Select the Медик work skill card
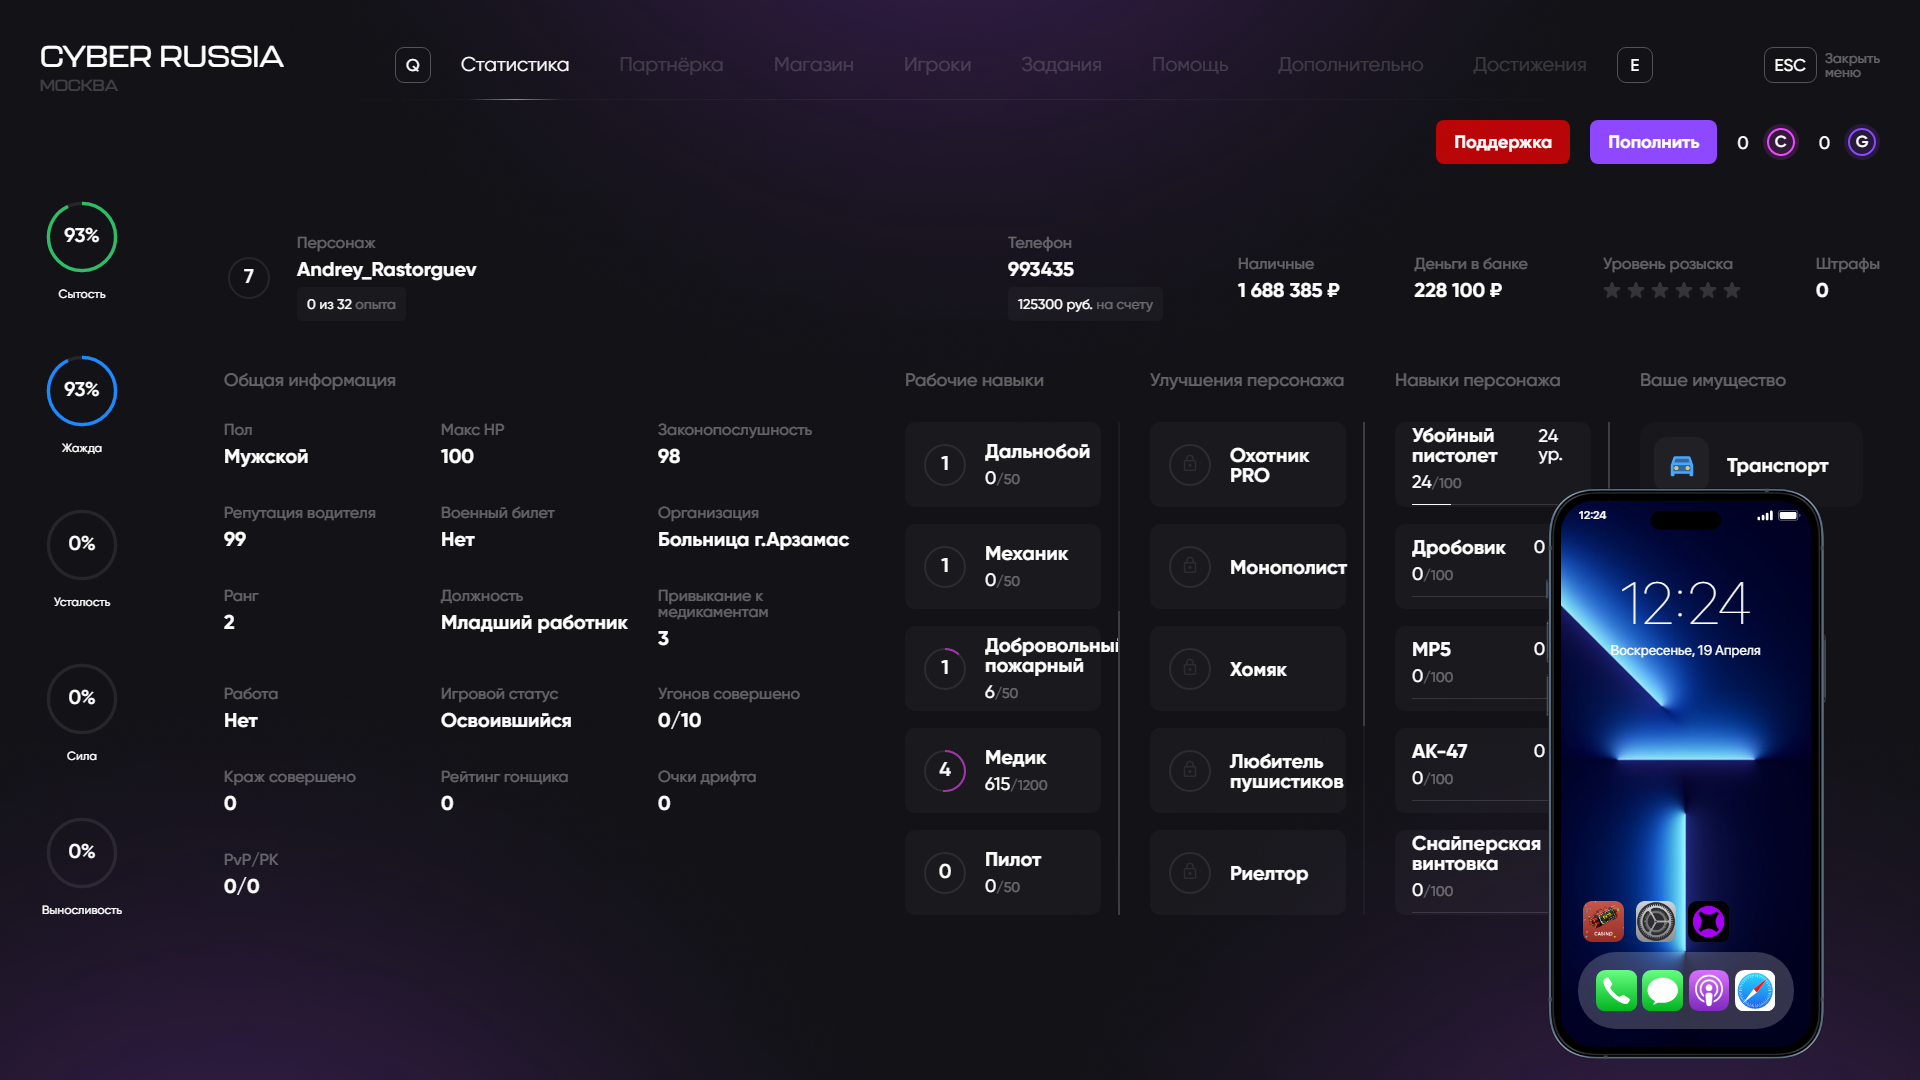Viewport: 1920px width, 1080px height. click(x=1002, y=770)
